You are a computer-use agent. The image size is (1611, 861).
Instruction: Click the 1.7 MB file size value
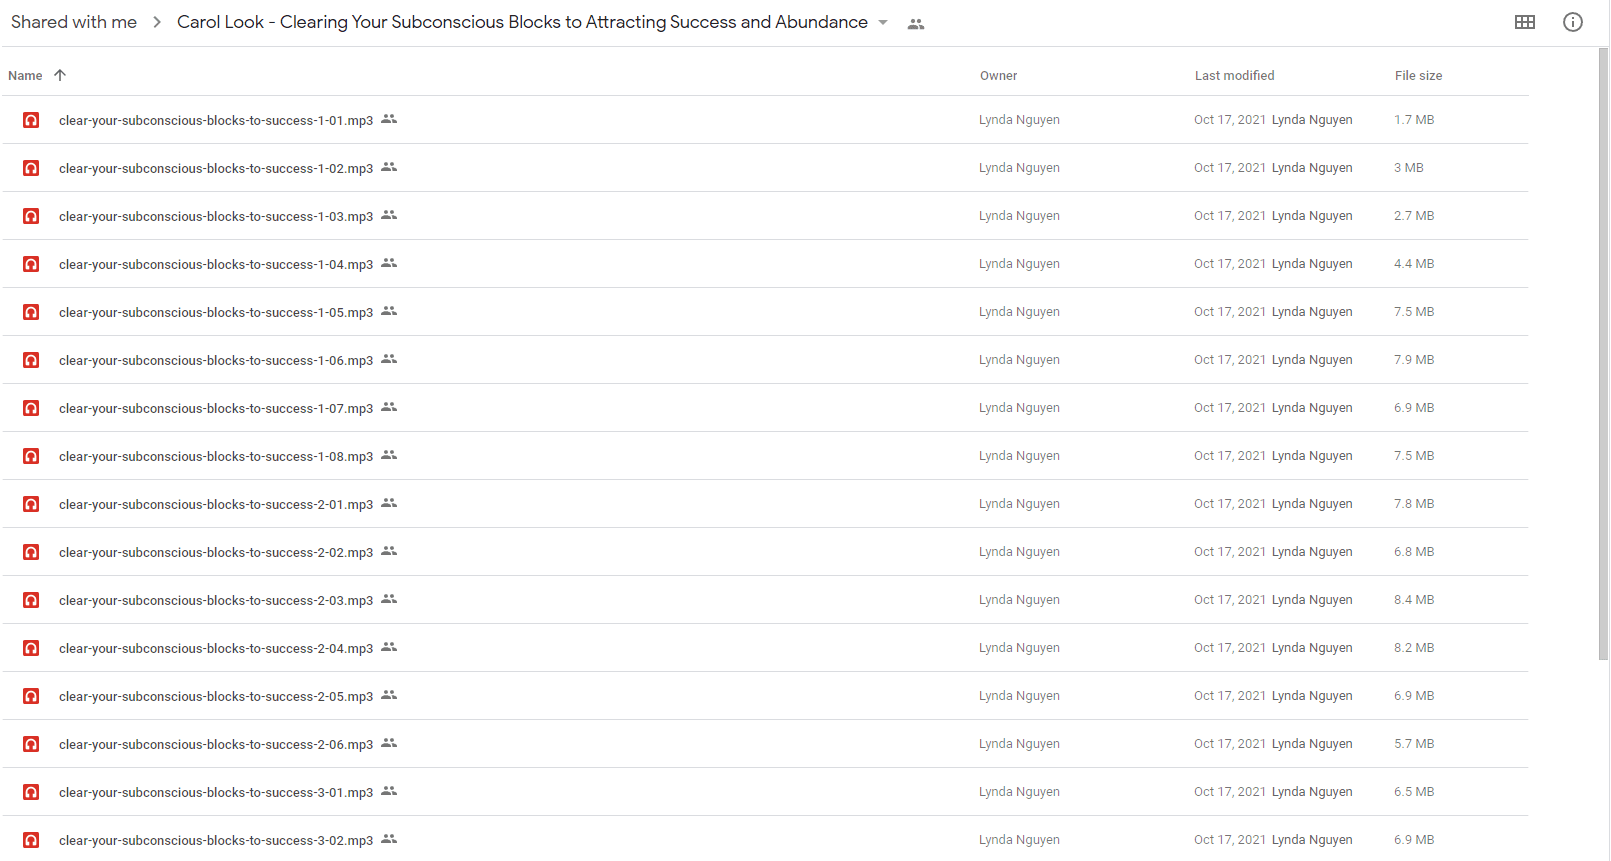click(x=1414, y=120)
